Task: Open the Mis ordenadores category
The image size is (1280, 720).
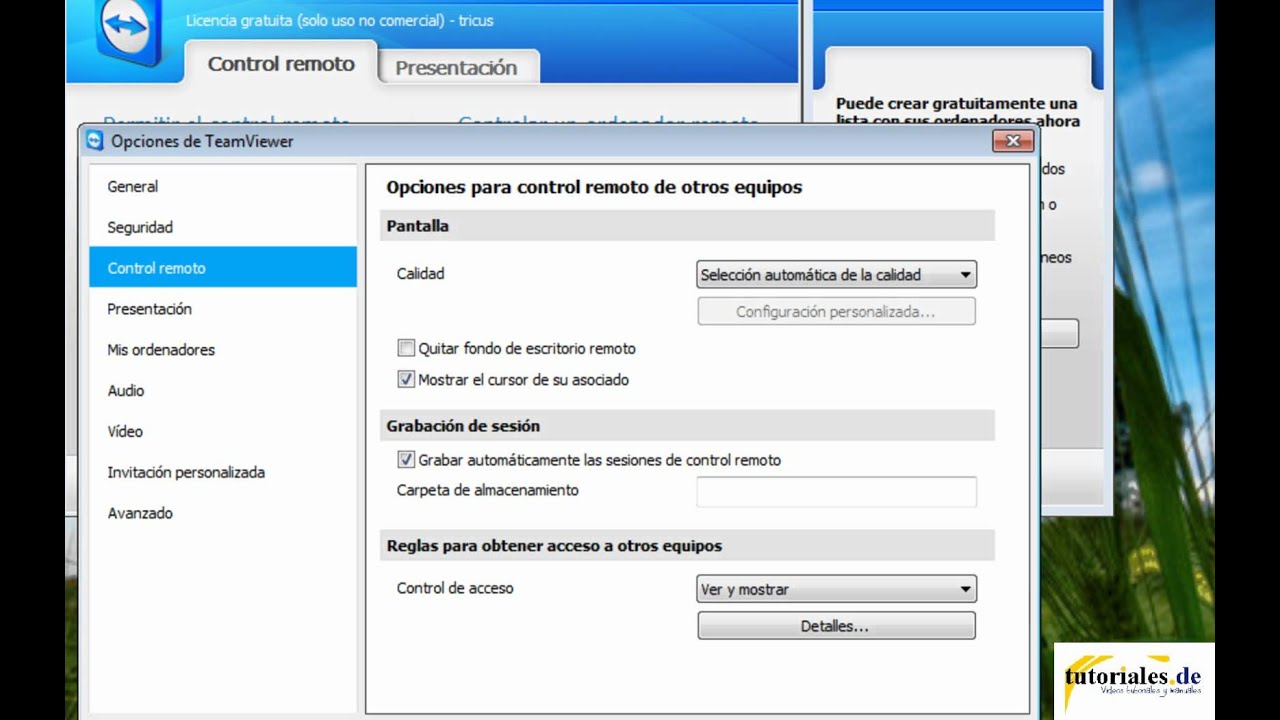Action: pyautogui.click(x=223, y=350)
